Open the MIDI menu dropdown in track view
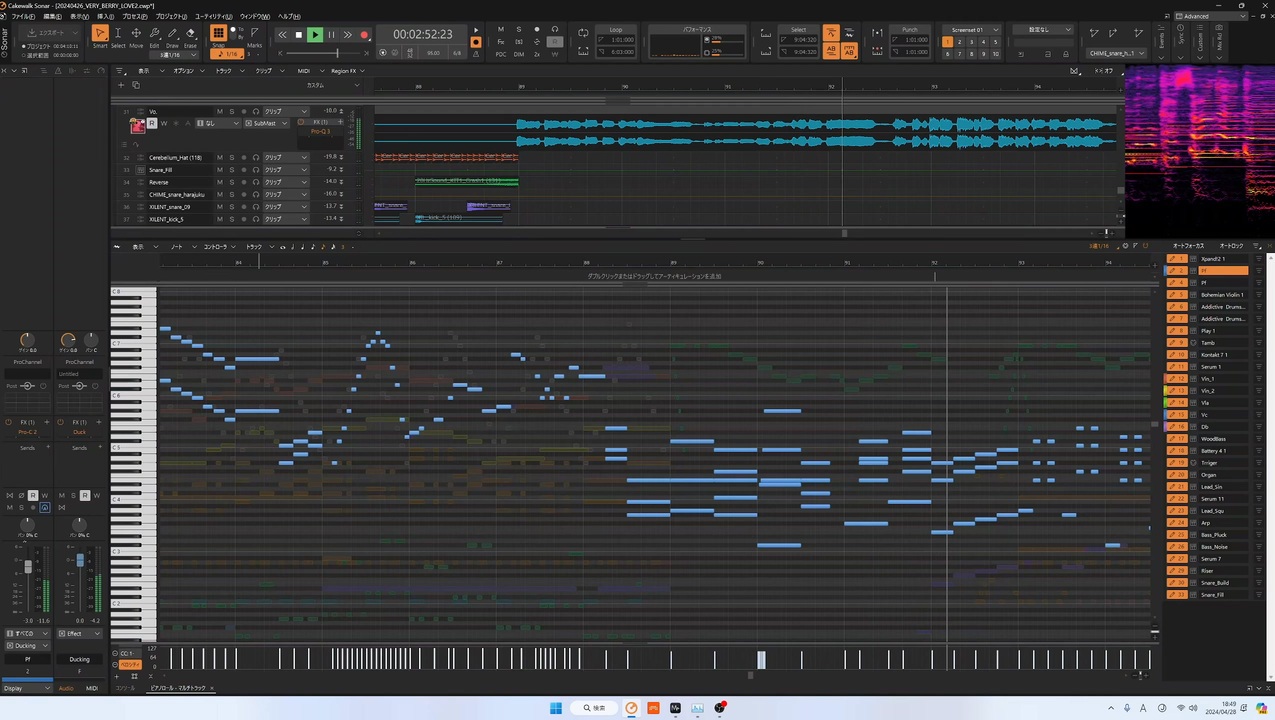Viewport: 1275px width, 720px height. pos(306,71)
